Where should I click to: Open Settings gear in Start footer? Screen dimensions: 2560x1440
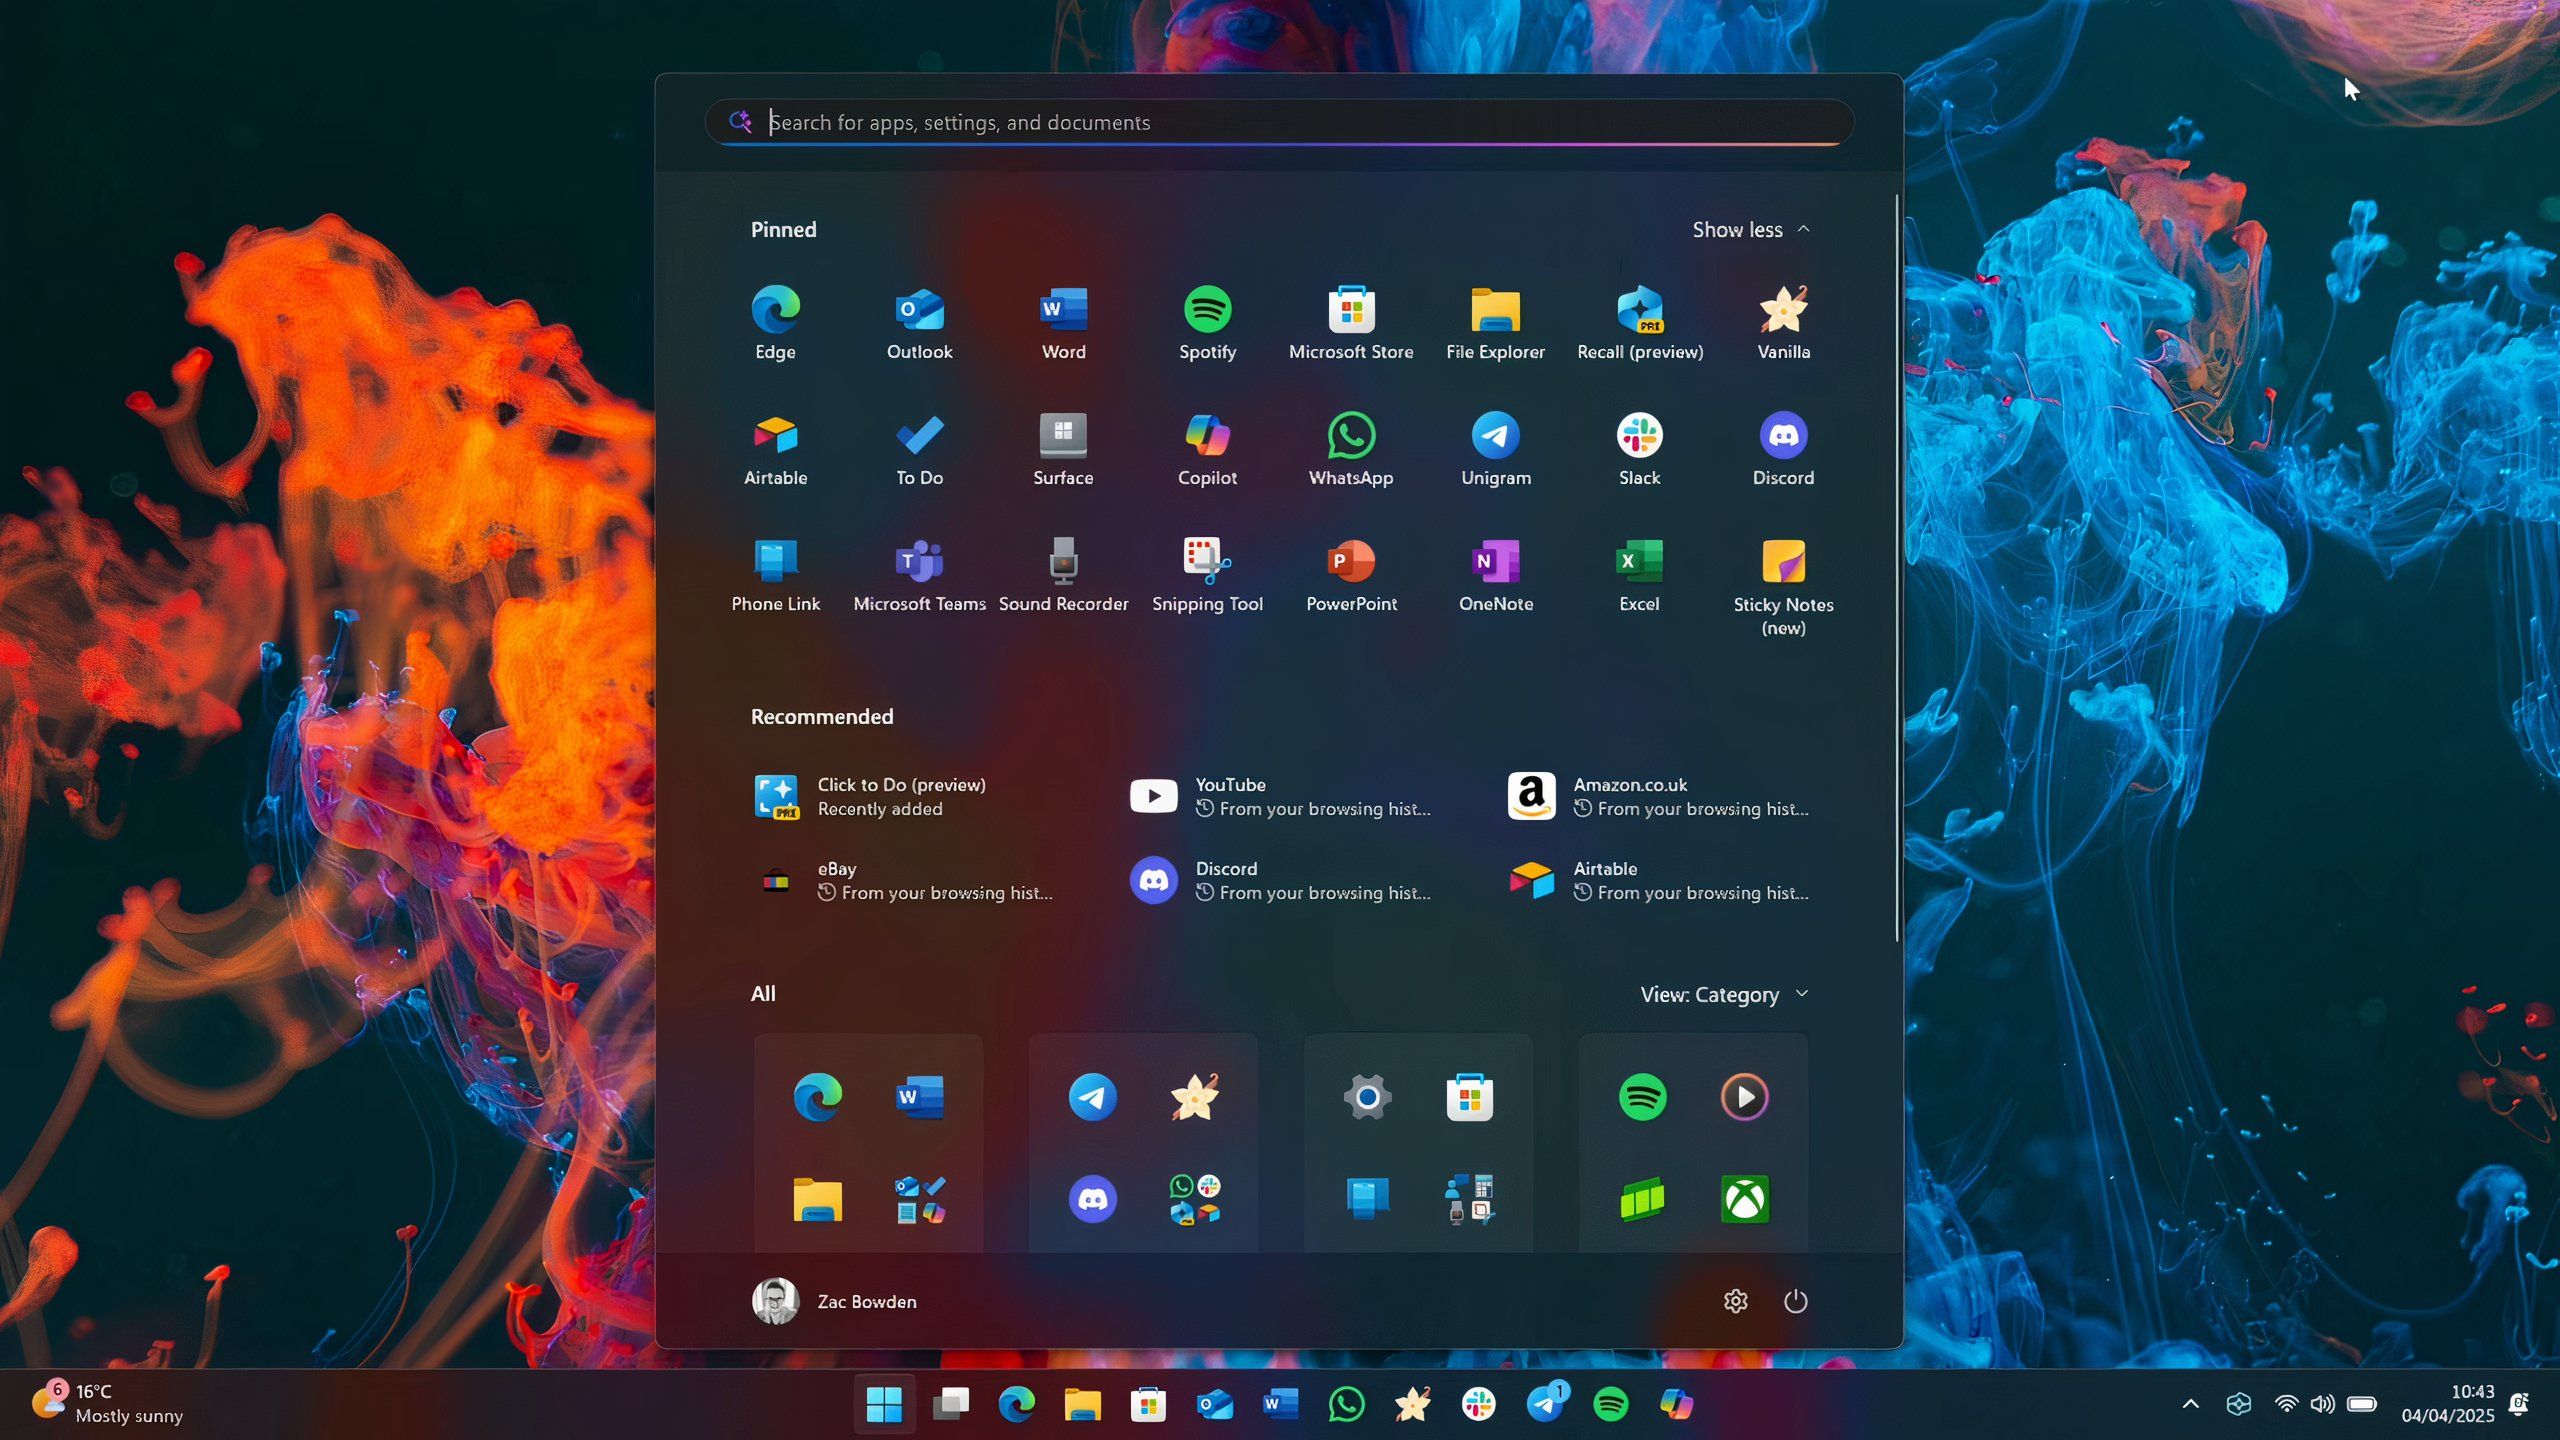tap(1736, 1301)
